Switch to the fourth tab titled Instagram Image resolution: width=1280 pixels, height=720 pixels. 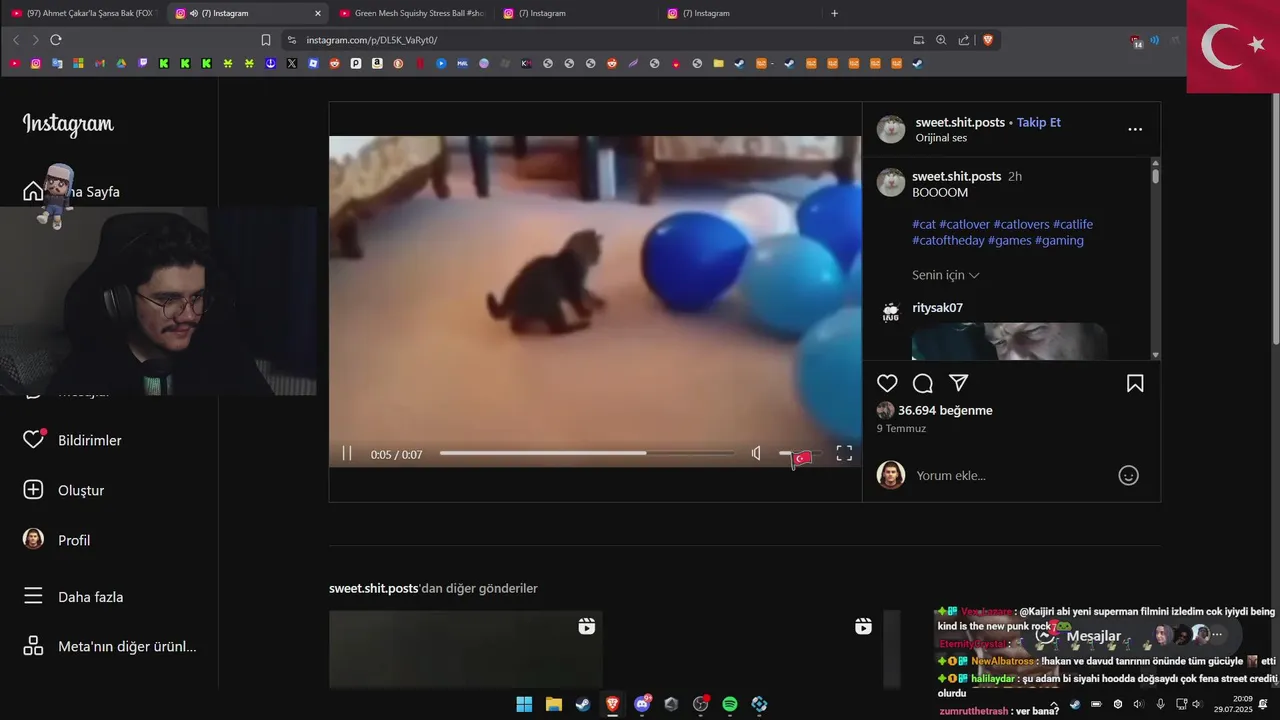575,13
